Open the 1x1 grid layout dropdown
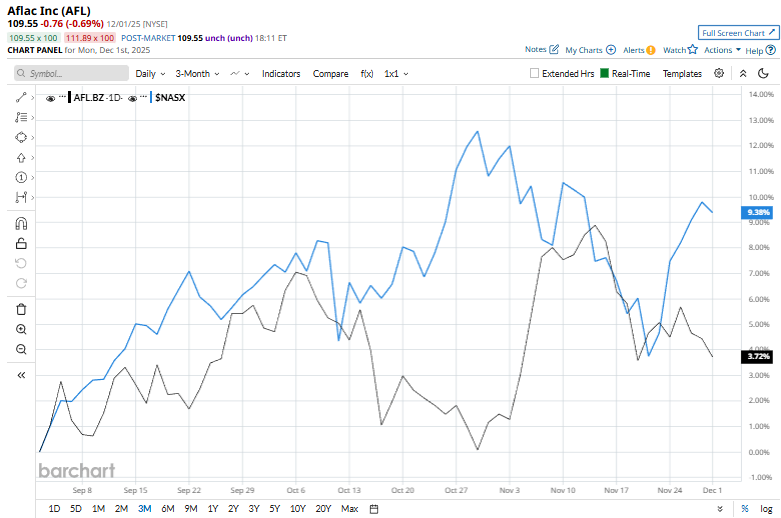Image resolution: width=781 pixels, height=518 pixels. click(x=396, y=74)
